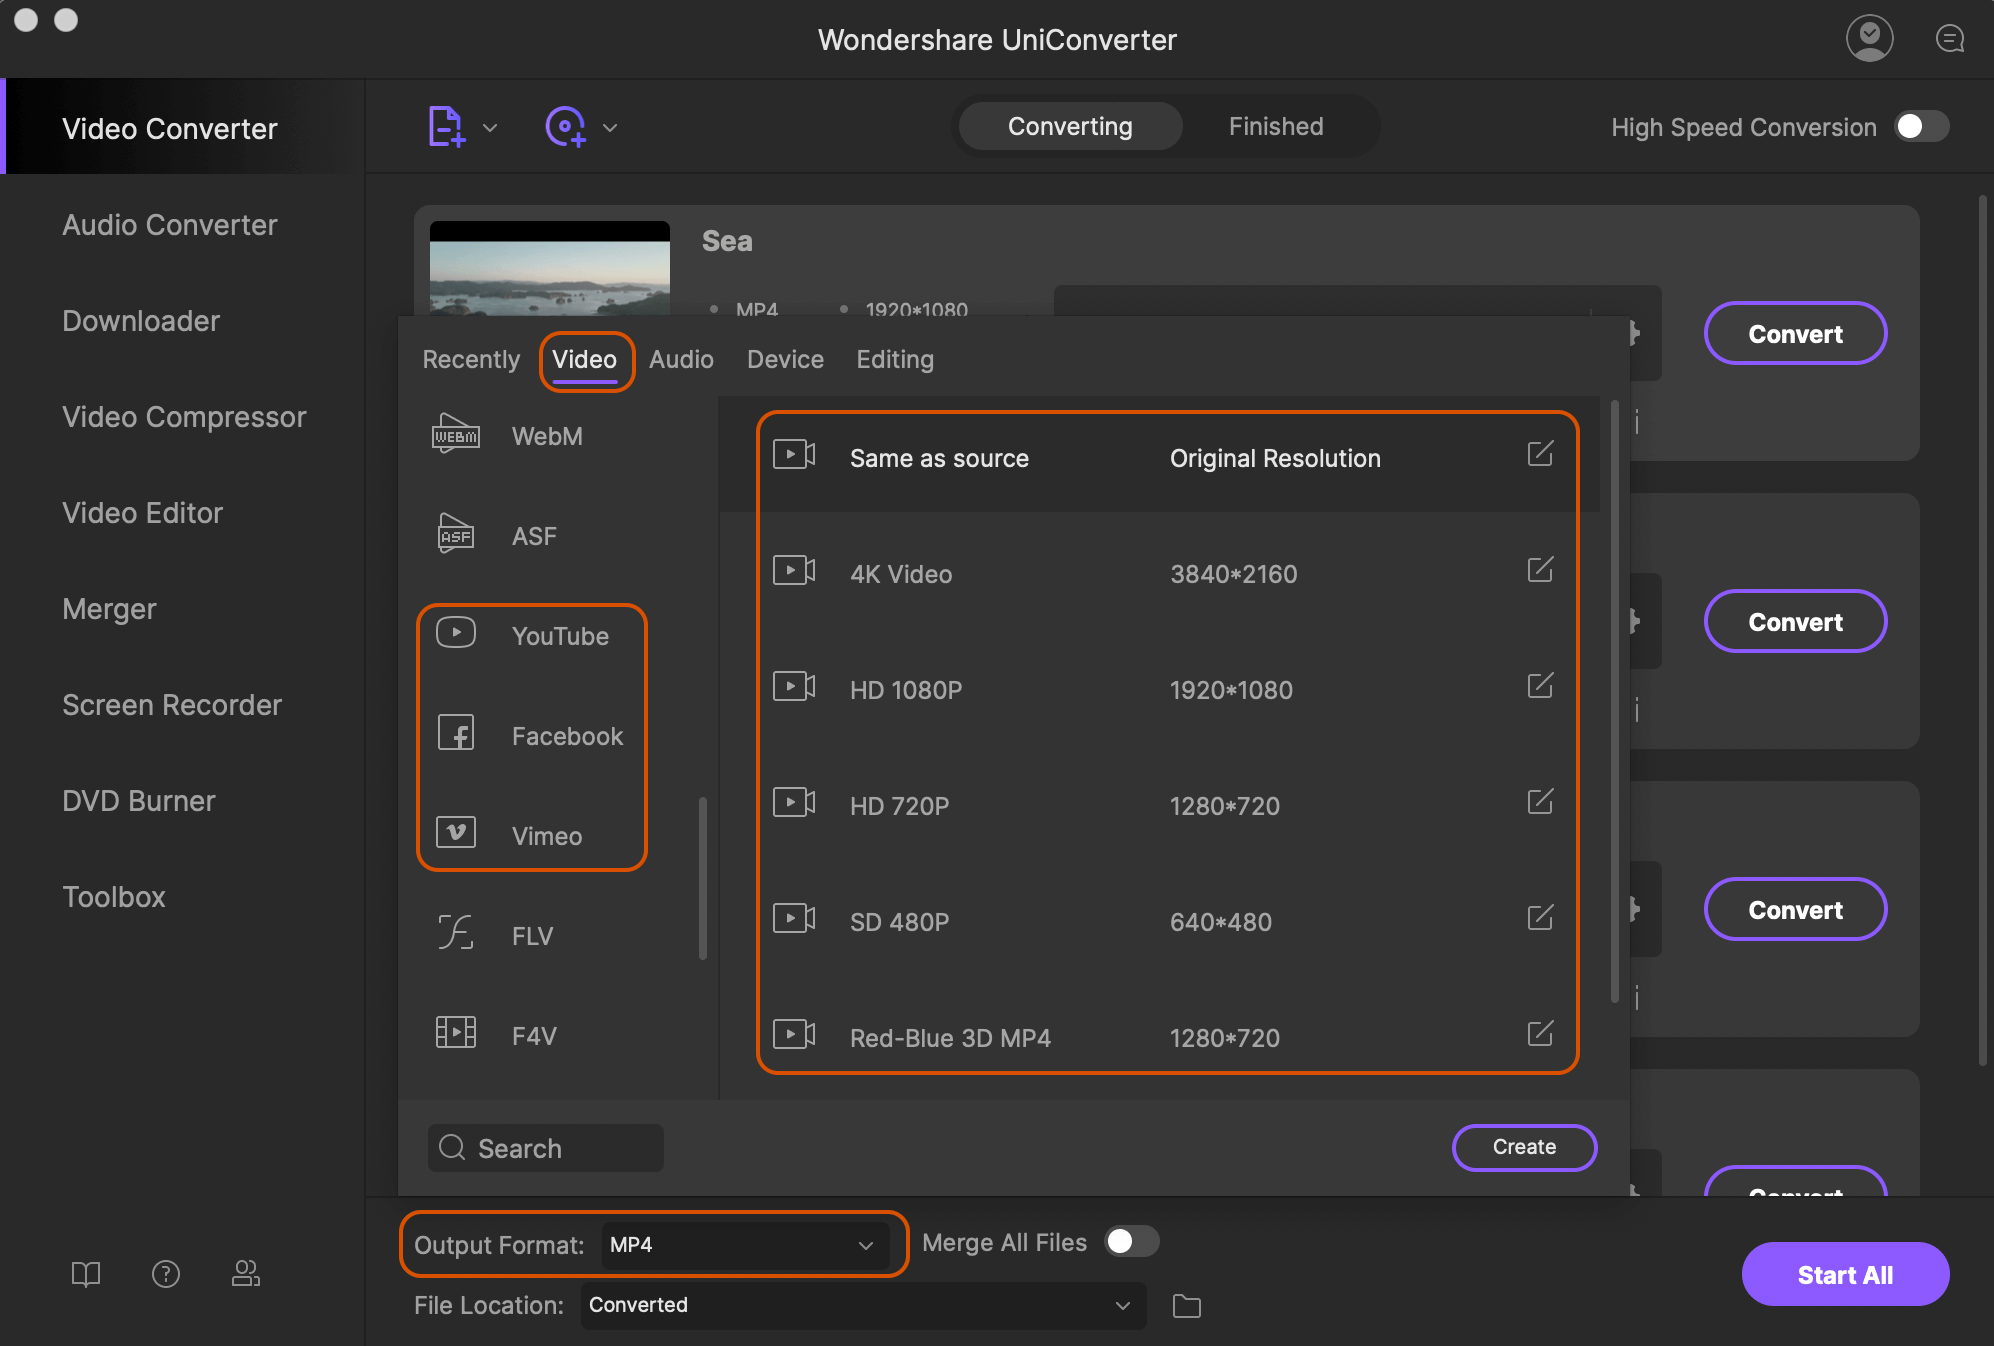Image resolution: width=1994 pixels, height=1346 pixels.
Task: Select the Video tab in format picker
Action: click(x=586, y=359)
